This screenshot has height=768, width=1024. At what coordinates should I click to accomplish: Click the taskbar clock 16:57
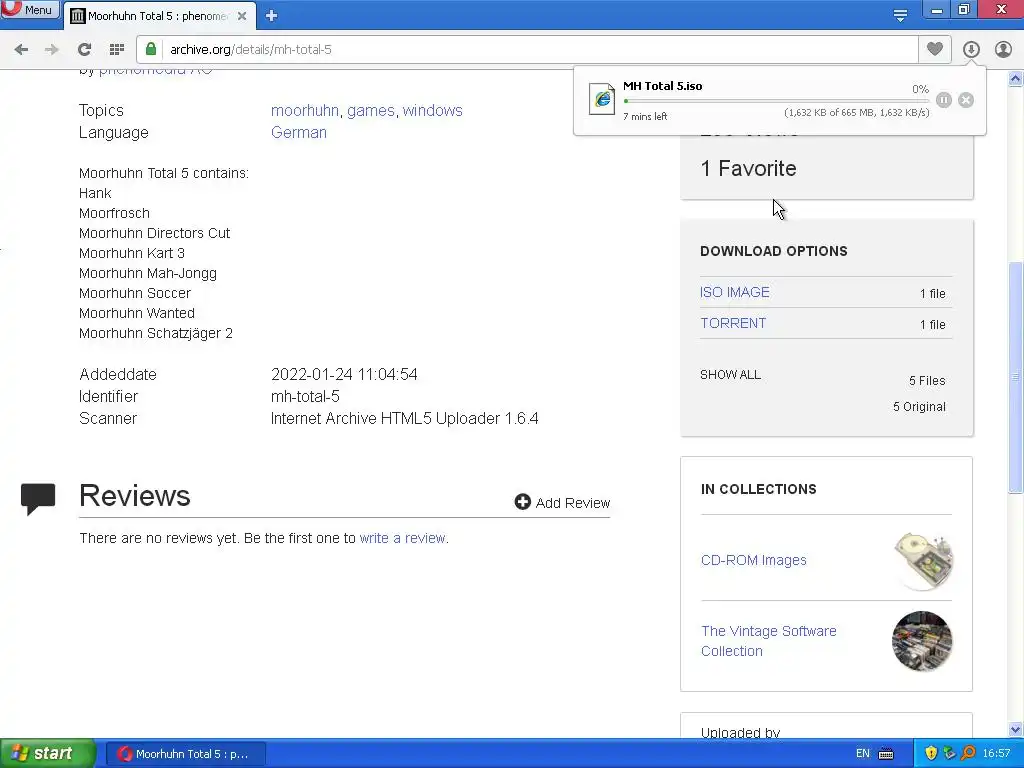tap(996, 754)
